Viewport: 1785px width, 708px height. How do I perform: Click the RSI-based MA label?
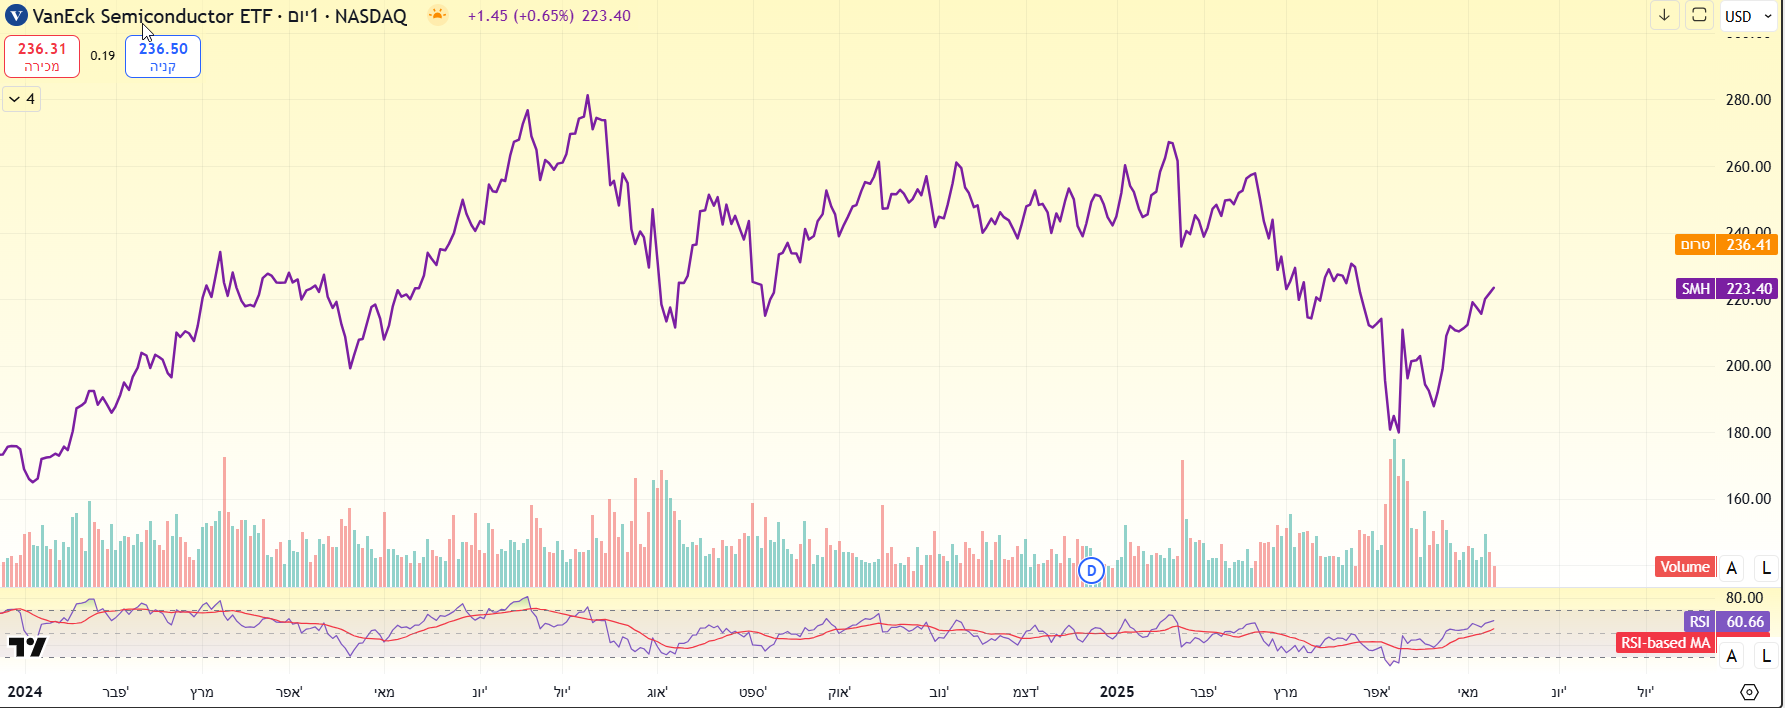[x=1665, y=643]
